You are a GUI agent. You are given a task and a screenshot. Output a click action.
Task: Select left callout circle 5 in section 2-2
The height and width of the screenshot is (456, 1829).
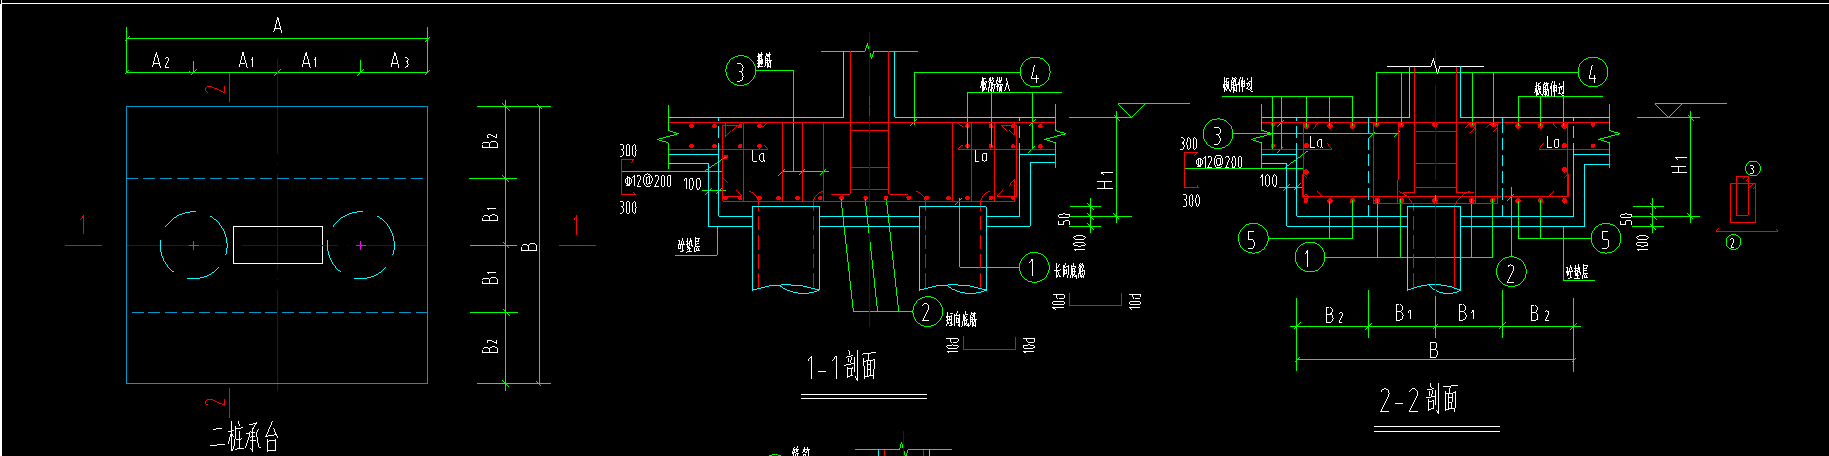pyautogui.click(x=1252, y=239)
